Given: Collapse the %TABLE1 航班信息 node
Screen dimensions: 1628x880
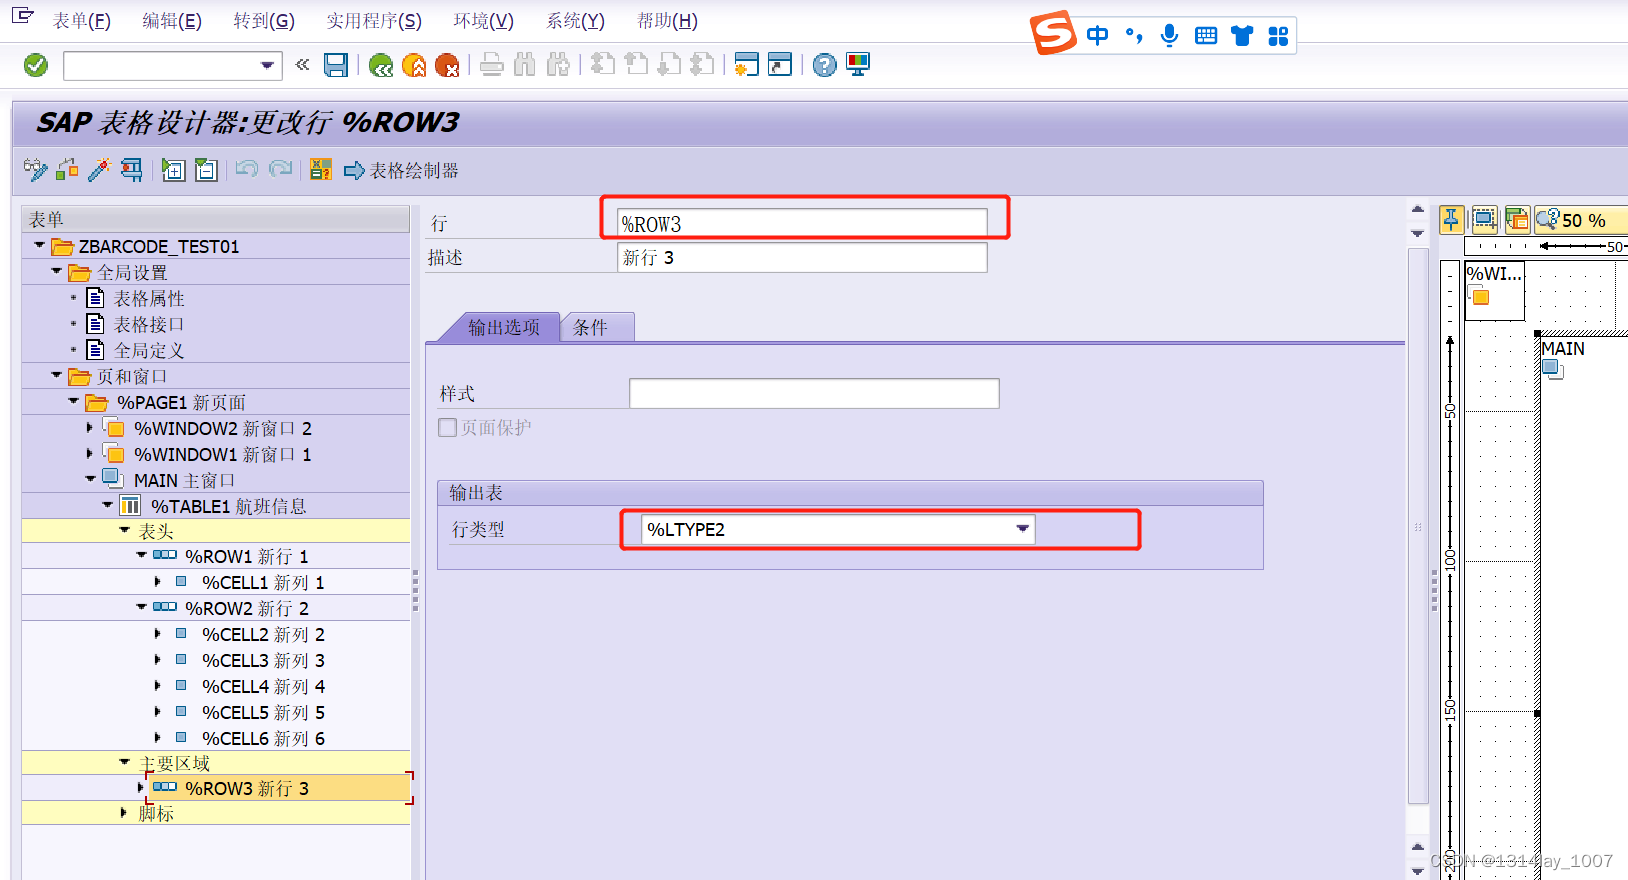Looking at the screenshot, I should [107, 505].
